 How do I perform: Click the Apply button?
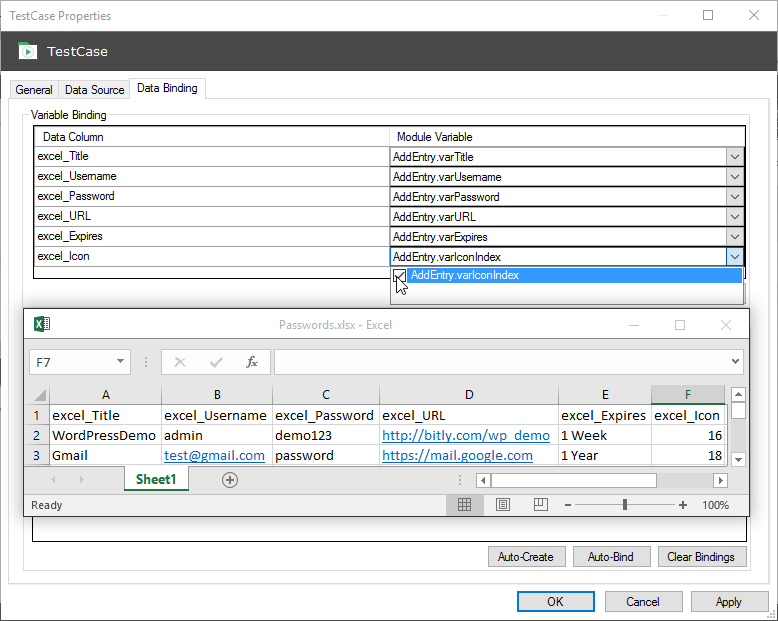[x=729, y=602]
